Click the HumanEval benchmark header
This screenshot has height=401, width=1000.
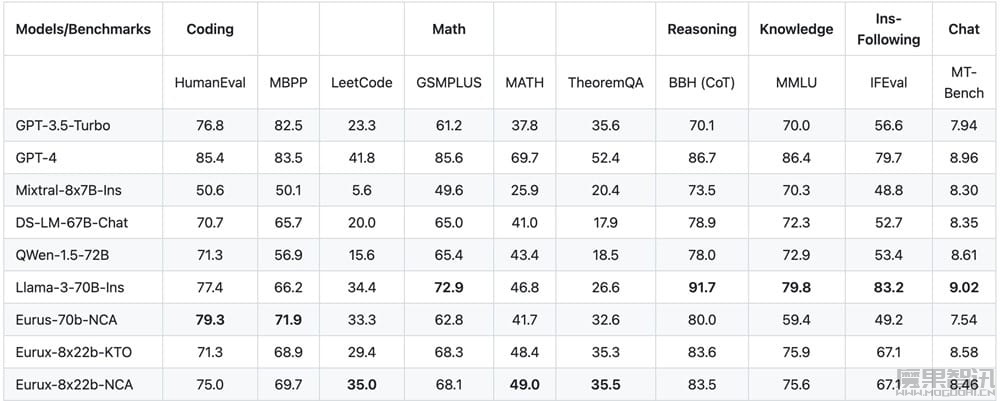[x=210, y=83]
